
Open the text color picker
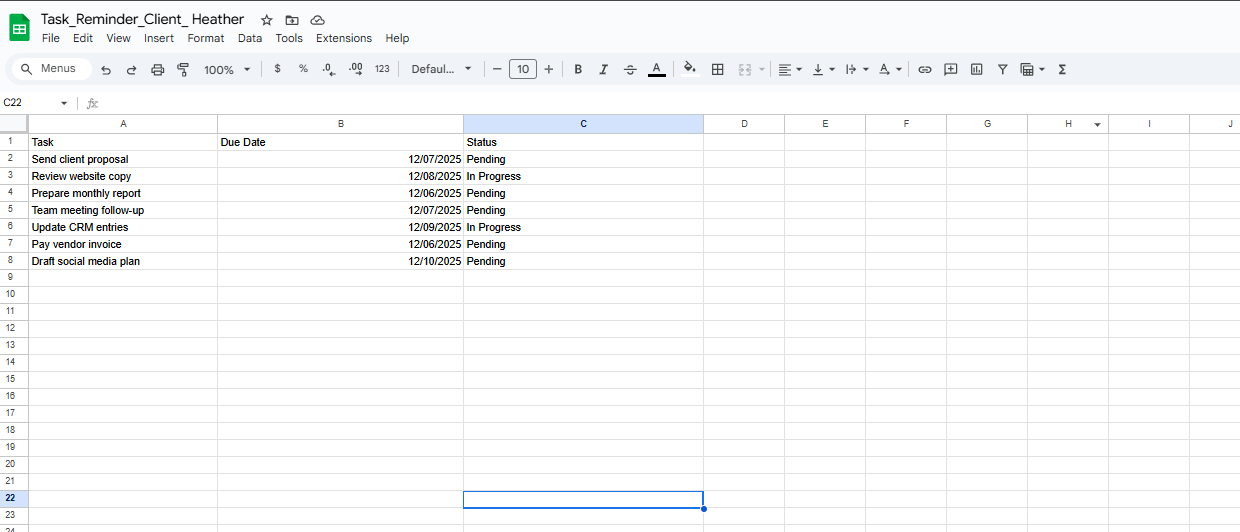[x=656, y=69]
